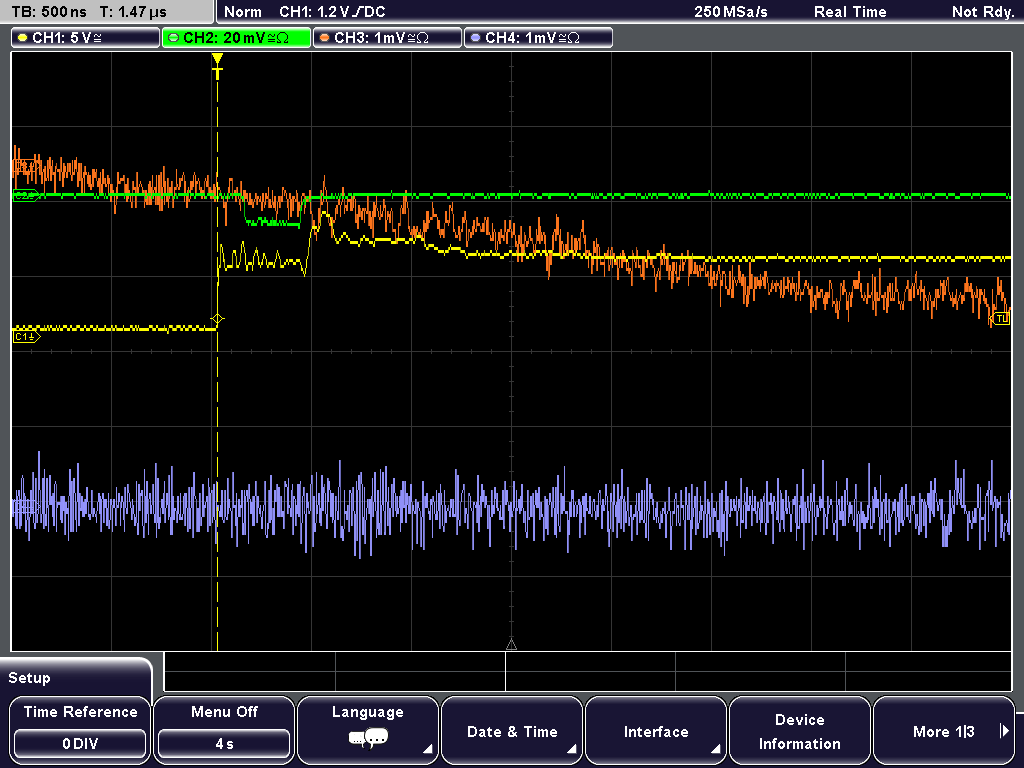Open the Language submenu

(x=368, y=729)
